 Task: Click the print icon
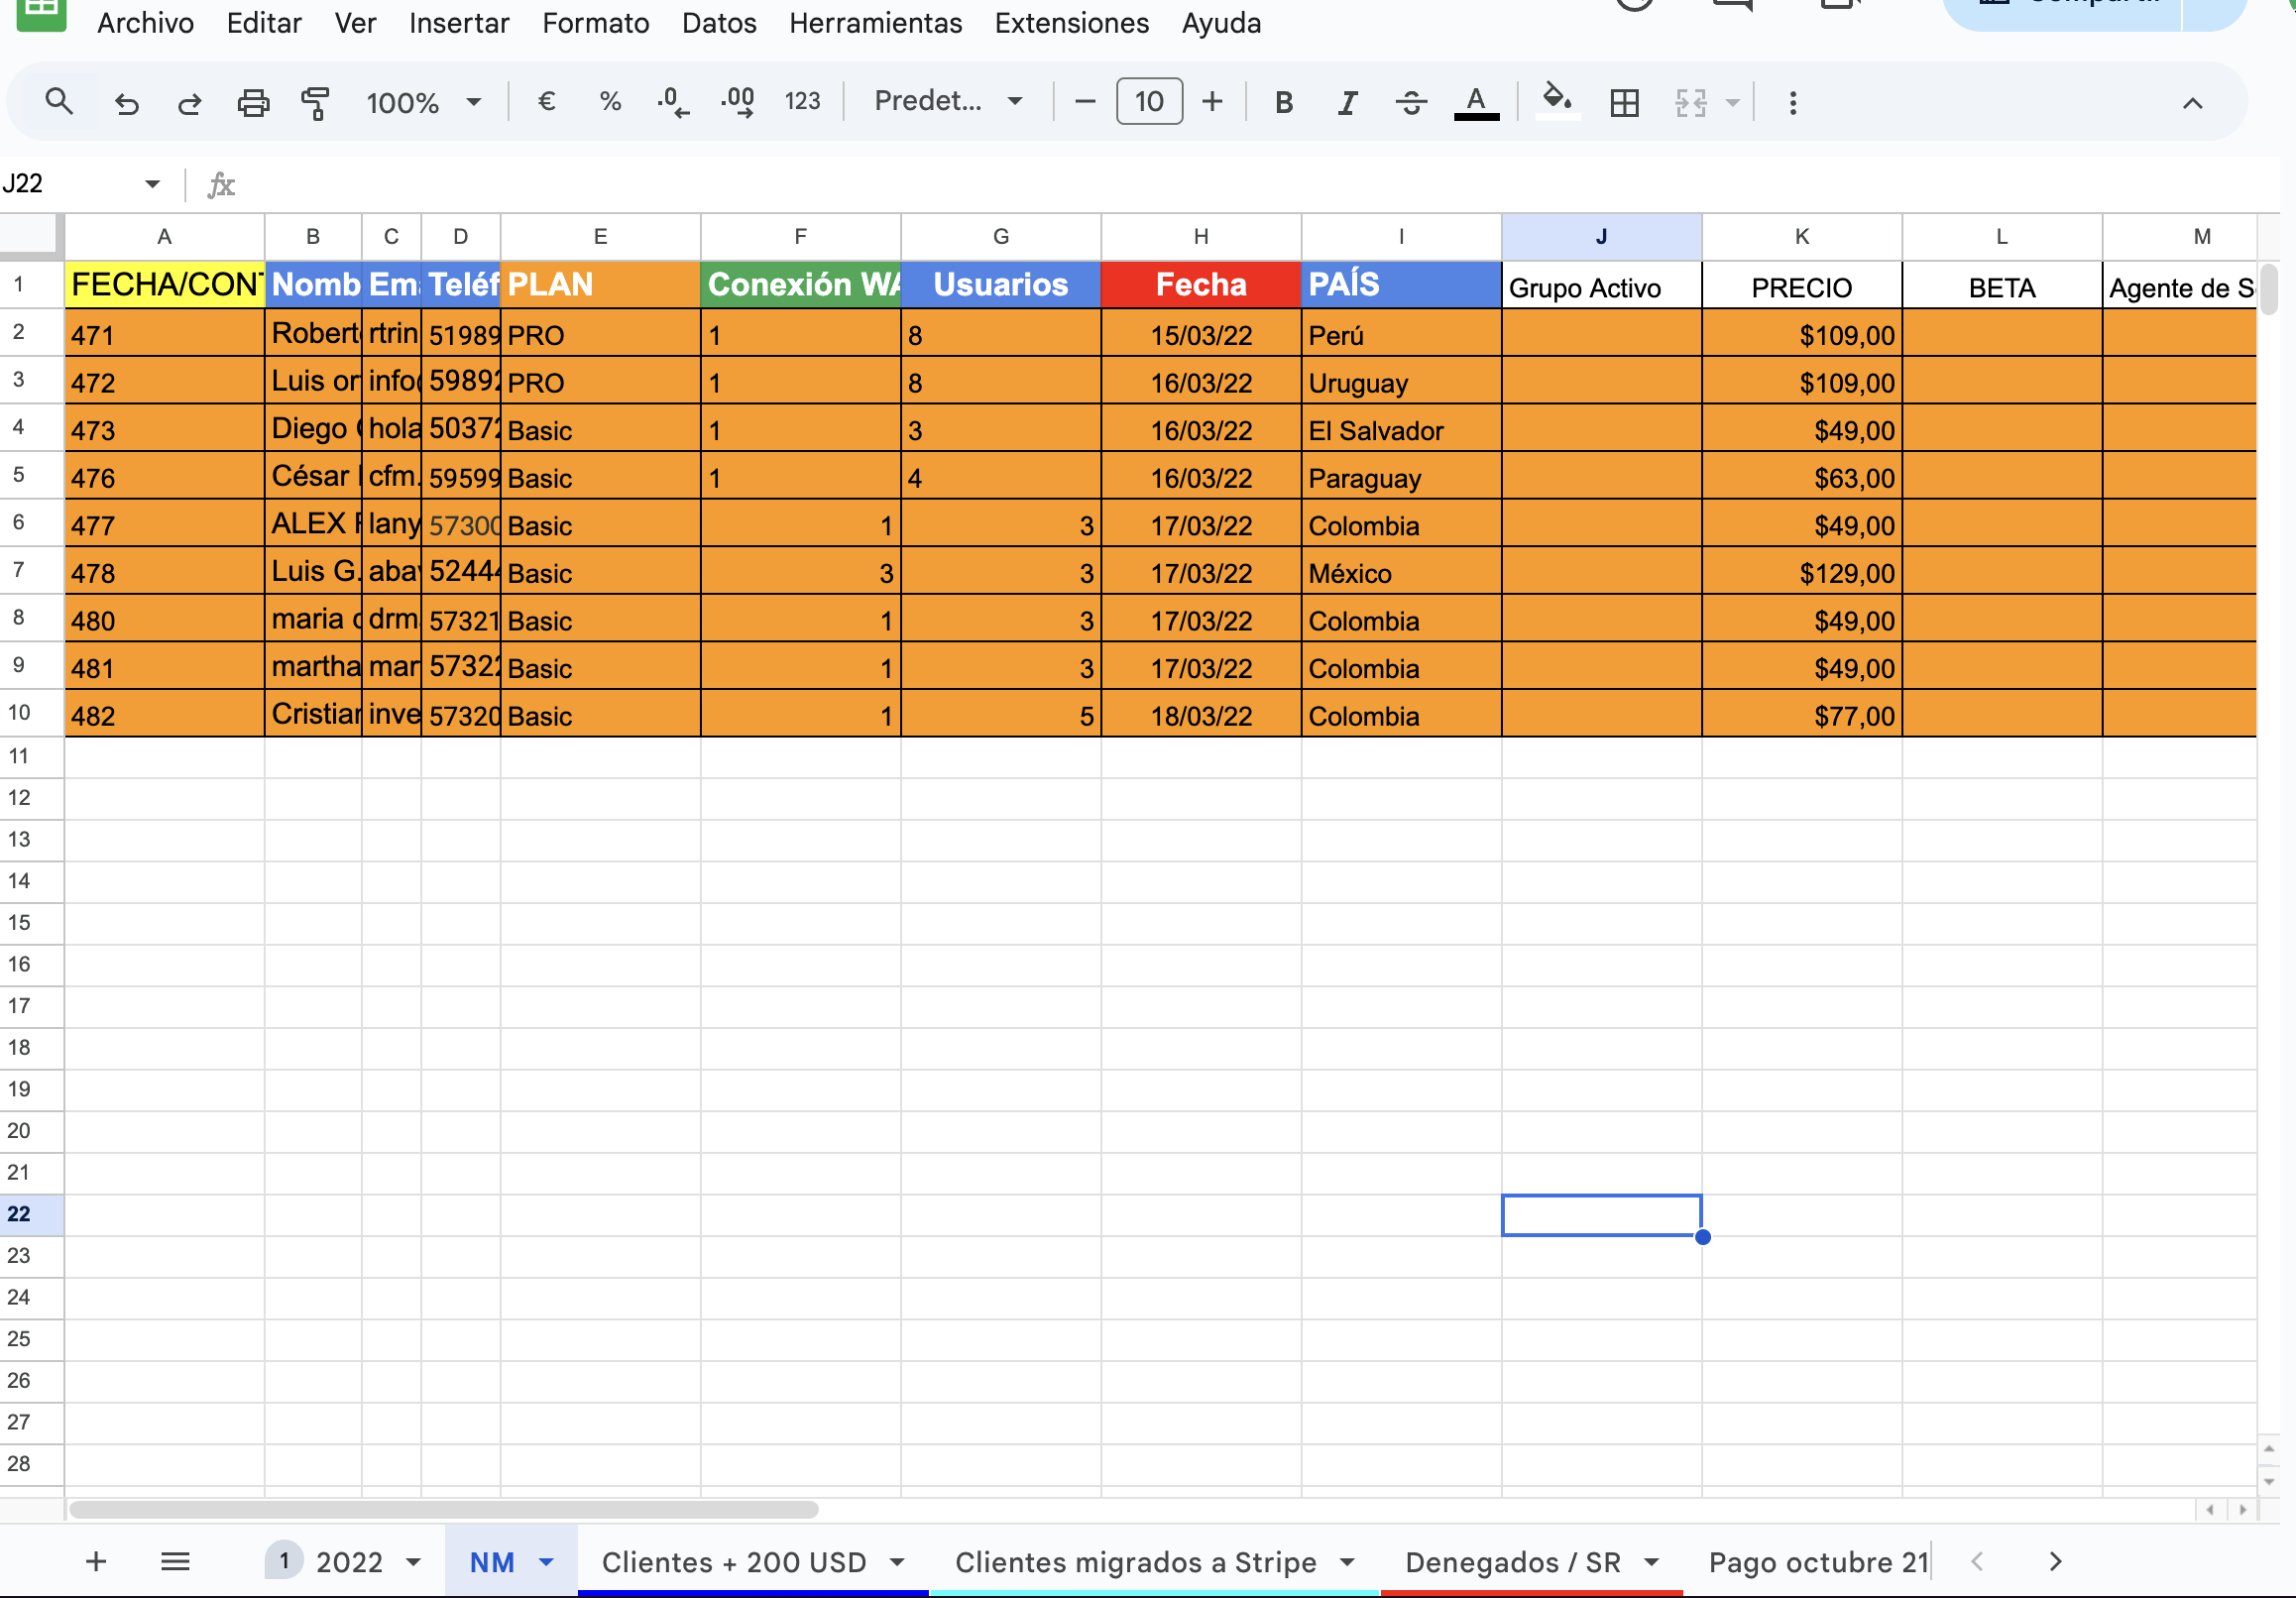pyautogui.click(x=253, y=102)
